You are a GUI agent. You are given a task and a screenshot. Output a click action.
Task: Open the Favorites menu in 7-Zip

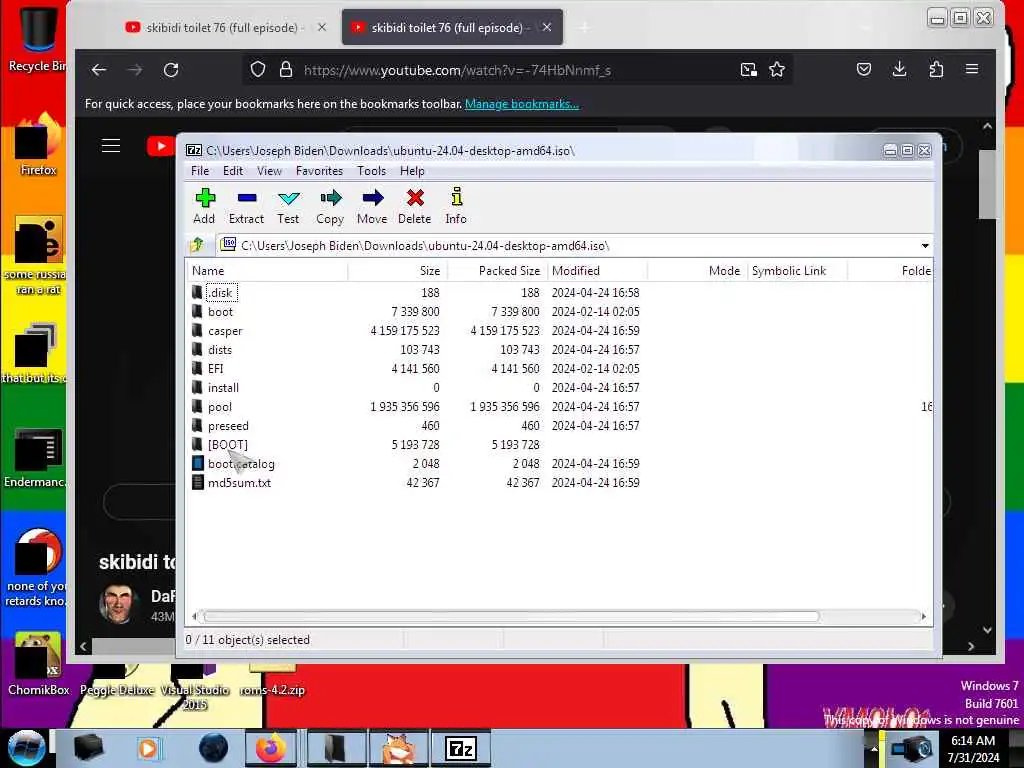(x=319, y=171)
